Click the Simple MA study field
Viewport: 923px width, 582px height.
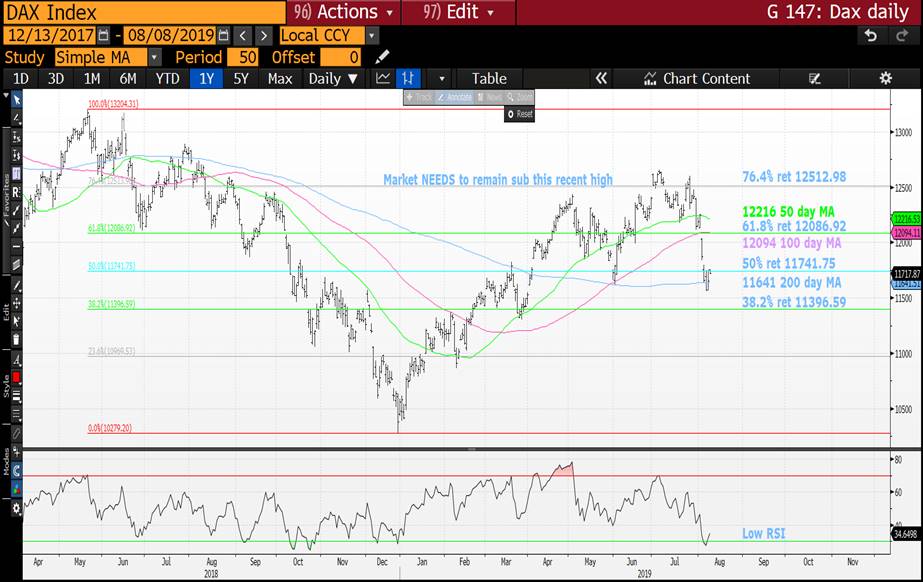[101, 57]
